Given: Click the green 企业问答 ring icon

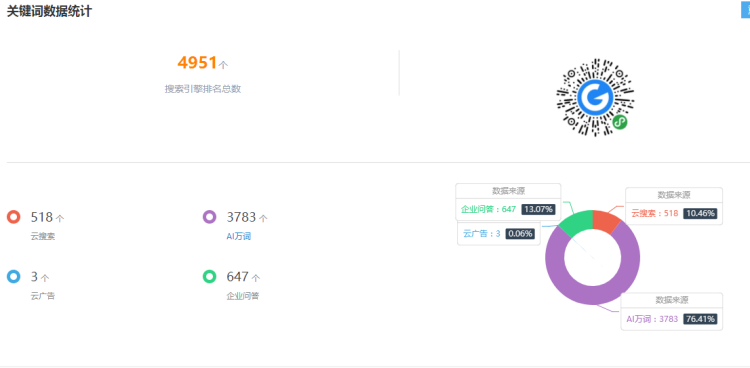Looking at the screenshot, I should [210, 276].
